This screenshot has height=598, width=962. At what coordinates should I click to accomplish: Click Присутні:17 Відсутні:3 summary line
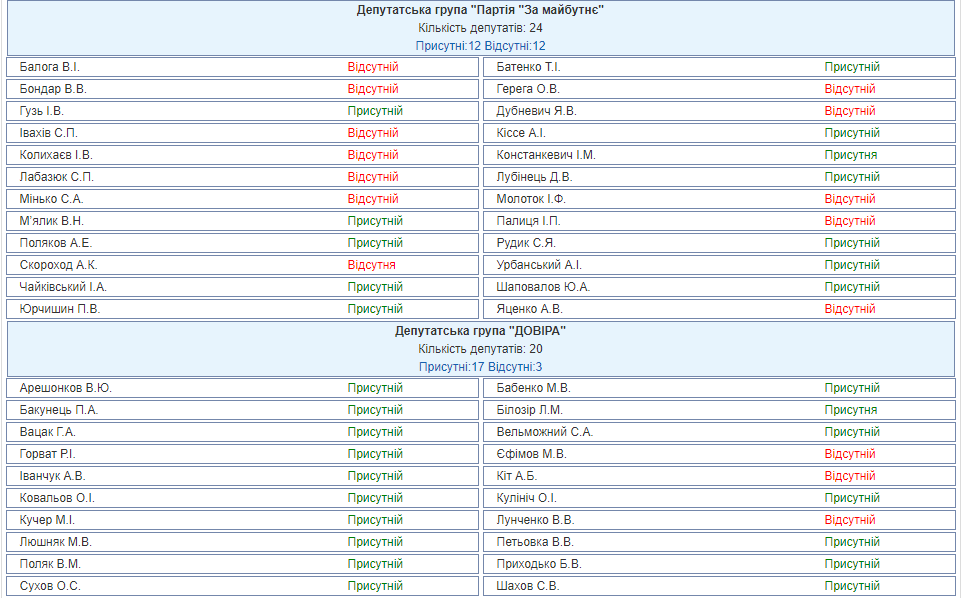pyautogui.click(x=480, y=367)
